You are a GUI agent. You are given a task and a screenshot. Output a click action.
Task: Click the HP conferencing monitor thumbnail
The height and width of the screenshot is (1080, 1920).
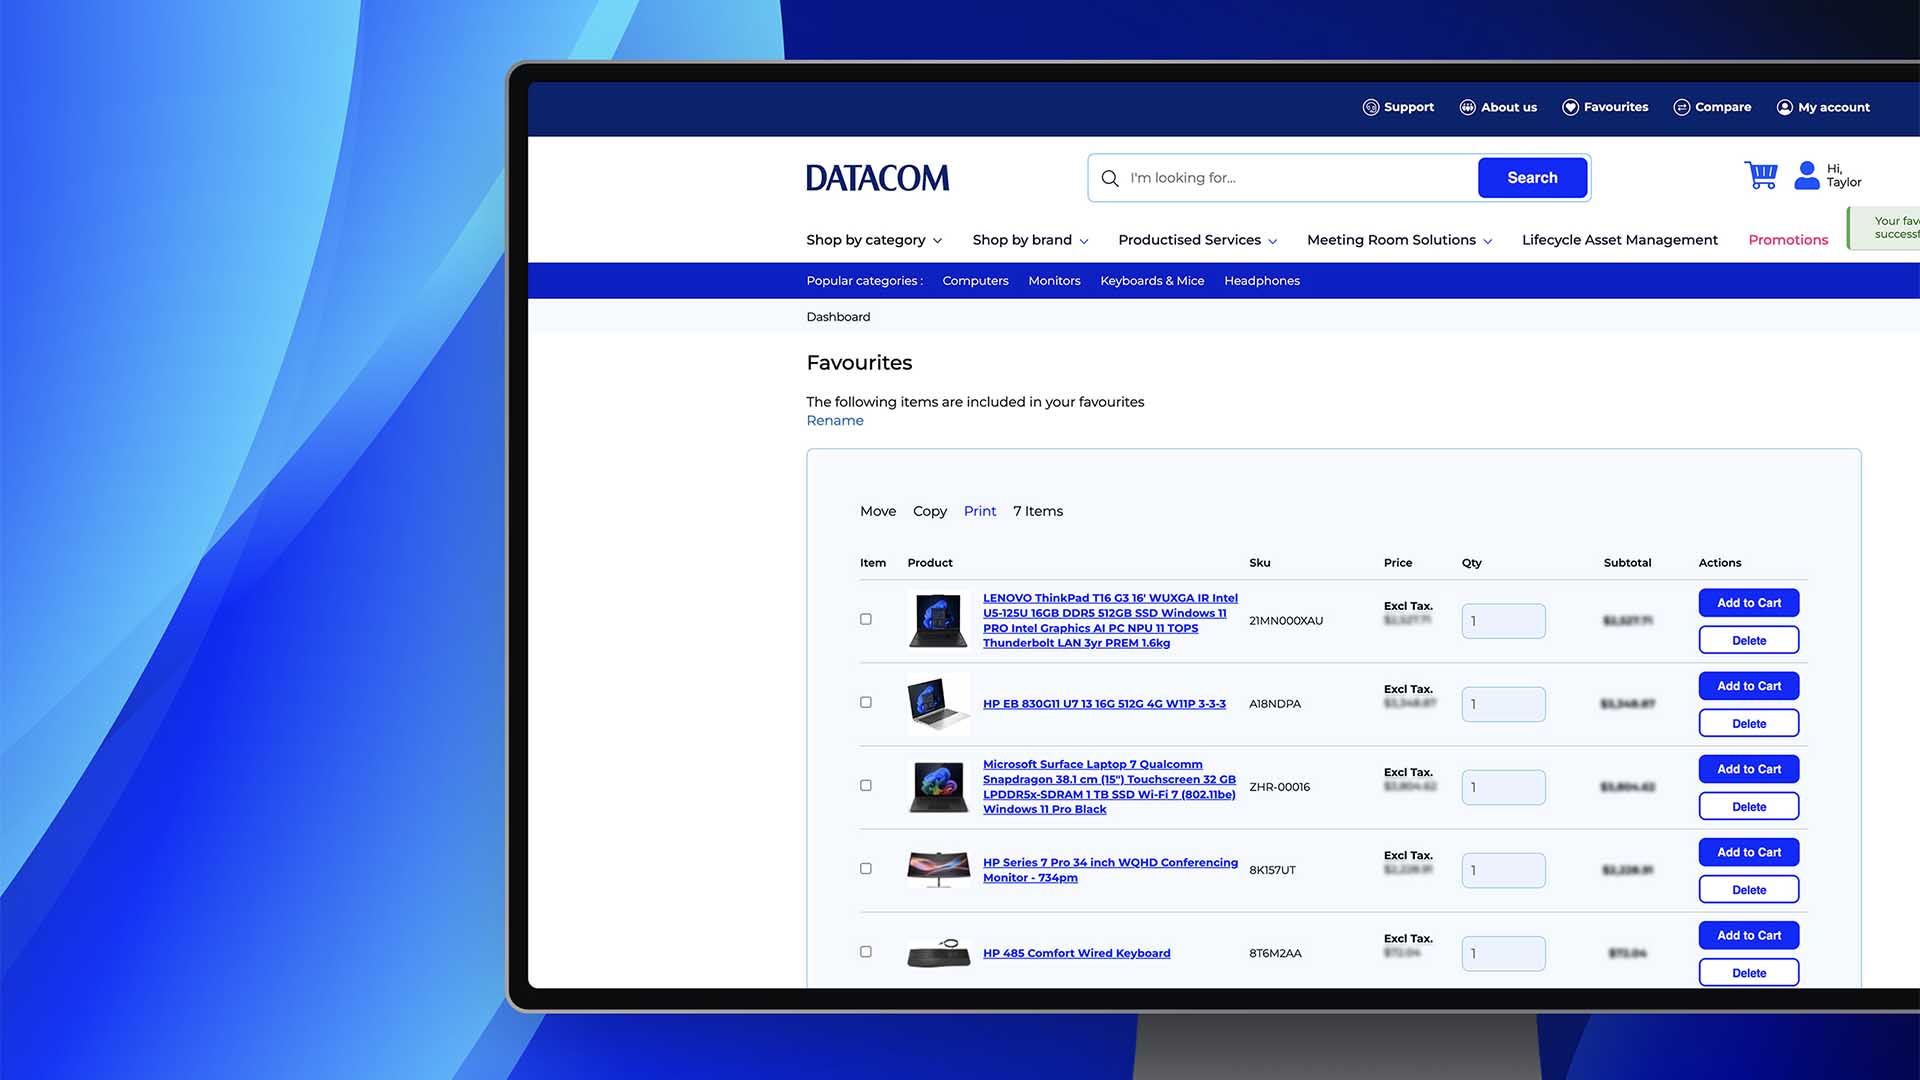click(938, 869)
